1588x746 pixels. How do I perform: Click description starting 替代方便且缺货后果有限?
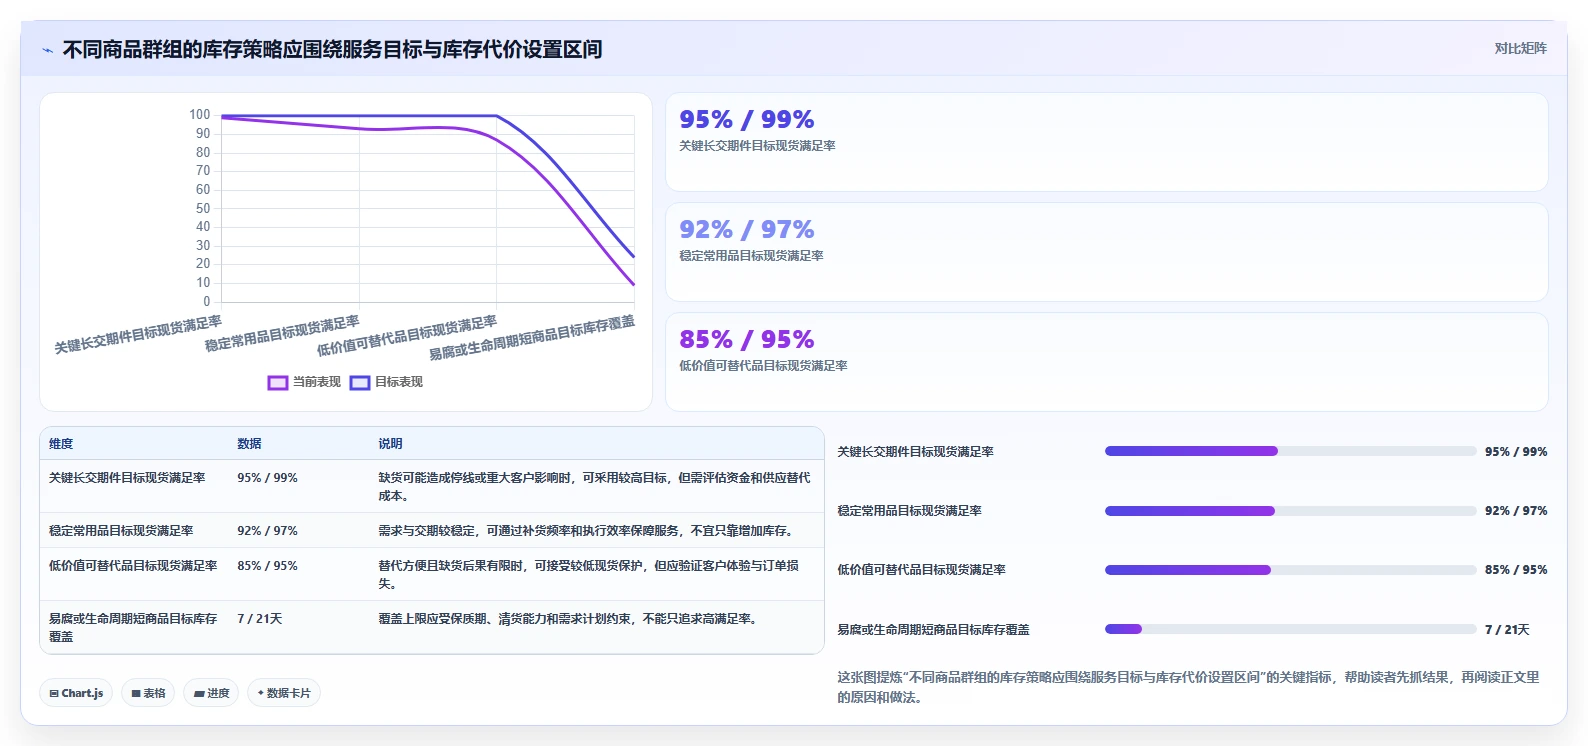[588, 575]
